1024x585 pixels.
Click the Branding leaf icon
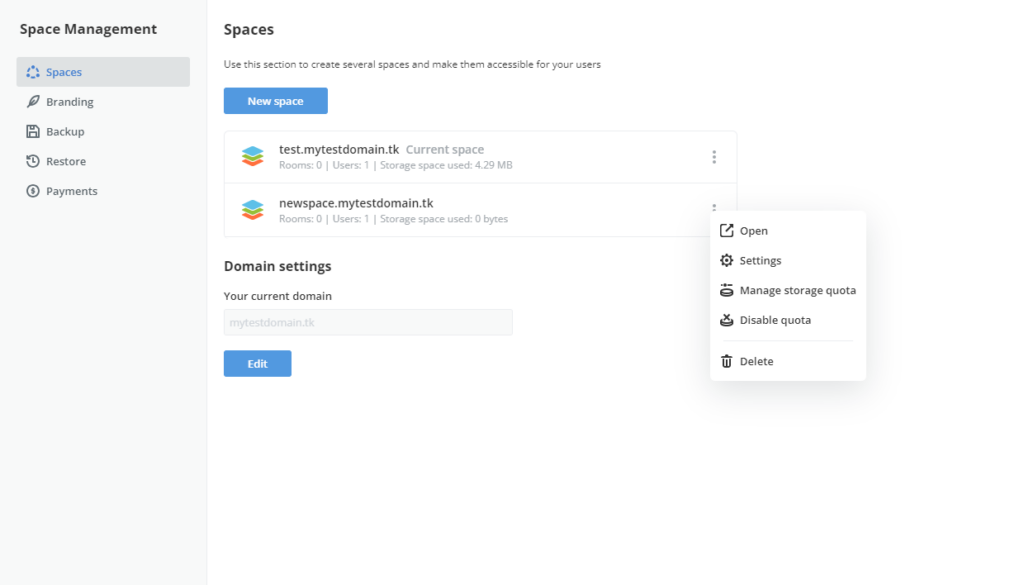[x=33, y=102]
